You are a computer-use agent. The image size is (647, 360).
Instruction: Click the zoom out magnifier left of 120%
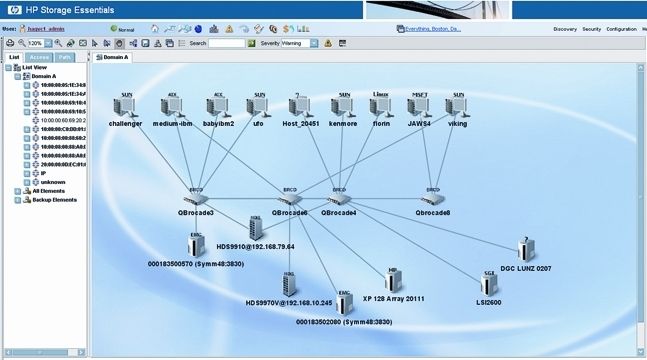[22, 43]
